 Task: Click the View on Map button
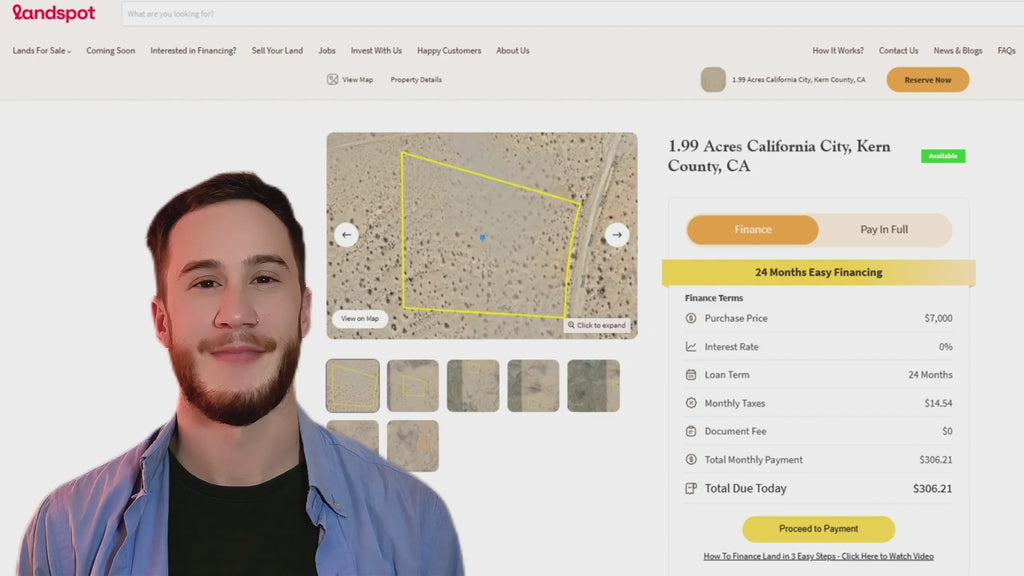360,319
